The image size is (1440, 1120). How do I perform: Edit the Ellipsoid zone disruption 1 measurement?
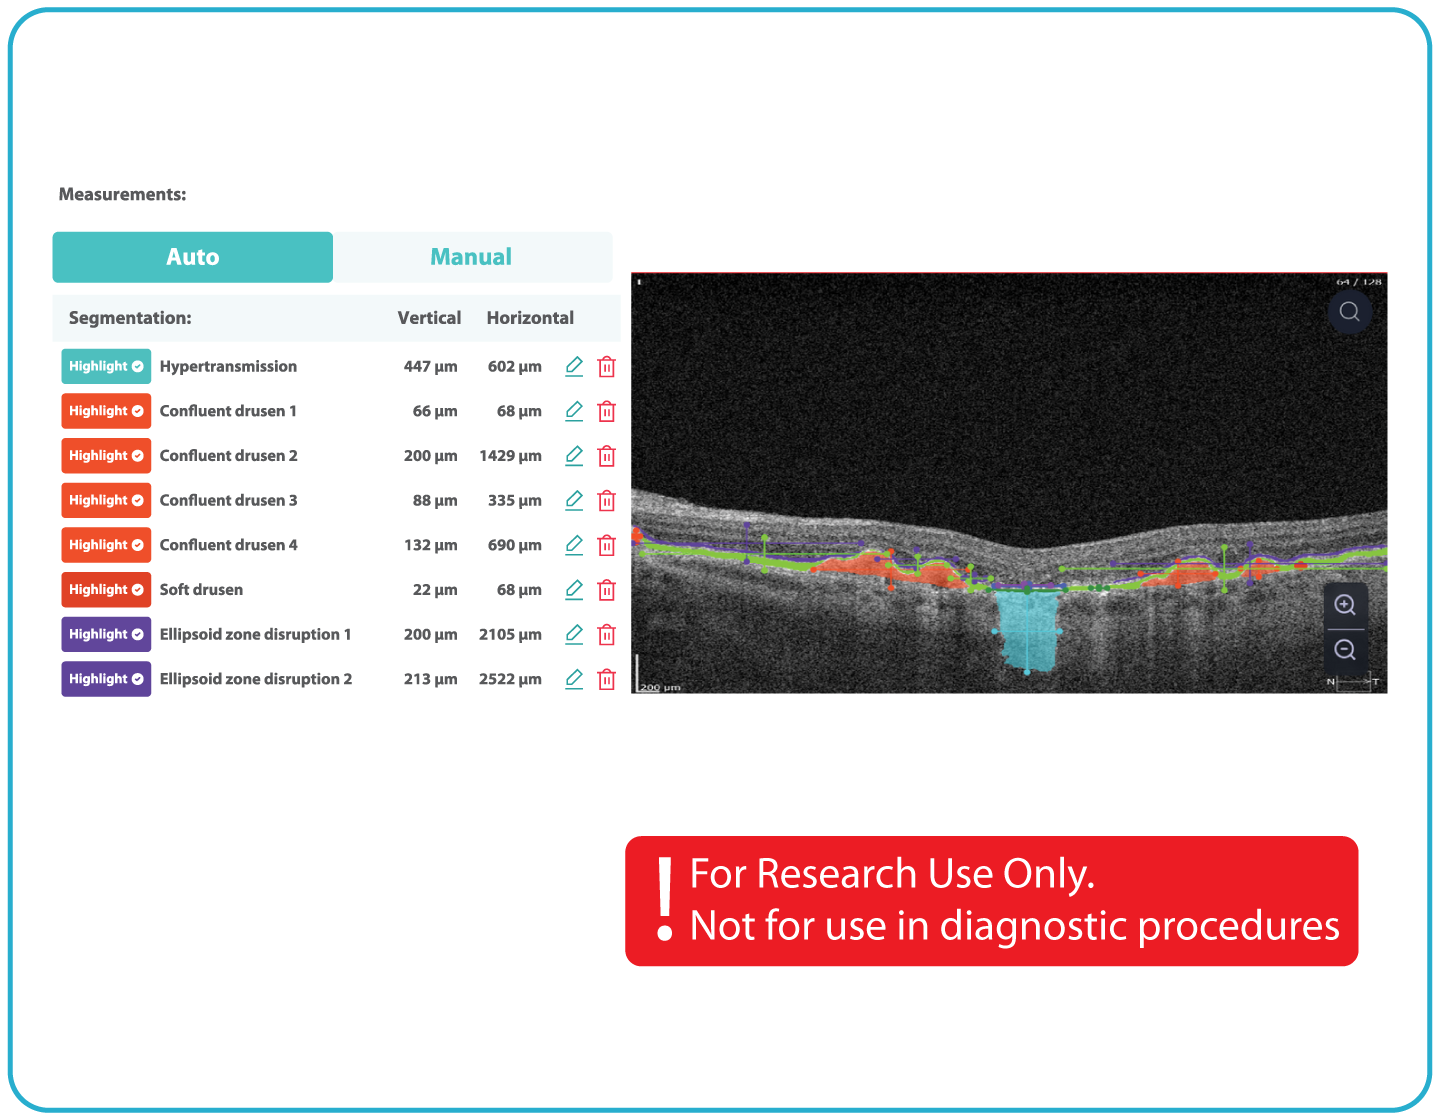click(574, 634)
